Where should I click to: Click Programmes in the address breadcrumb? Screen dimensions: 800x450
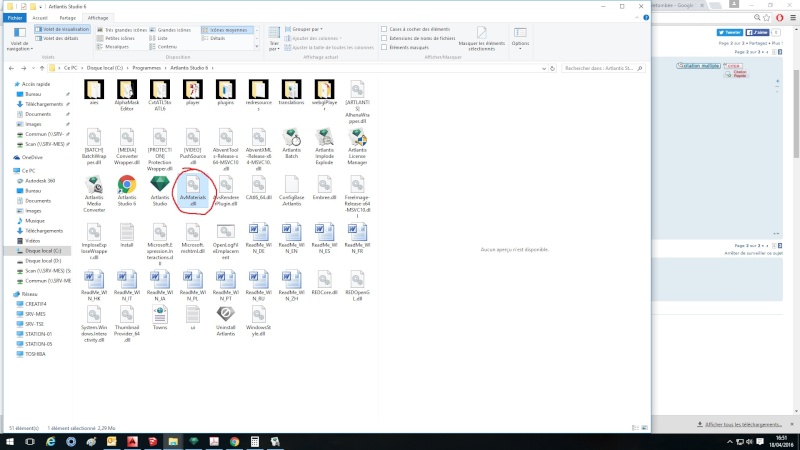tap(146, 68)
